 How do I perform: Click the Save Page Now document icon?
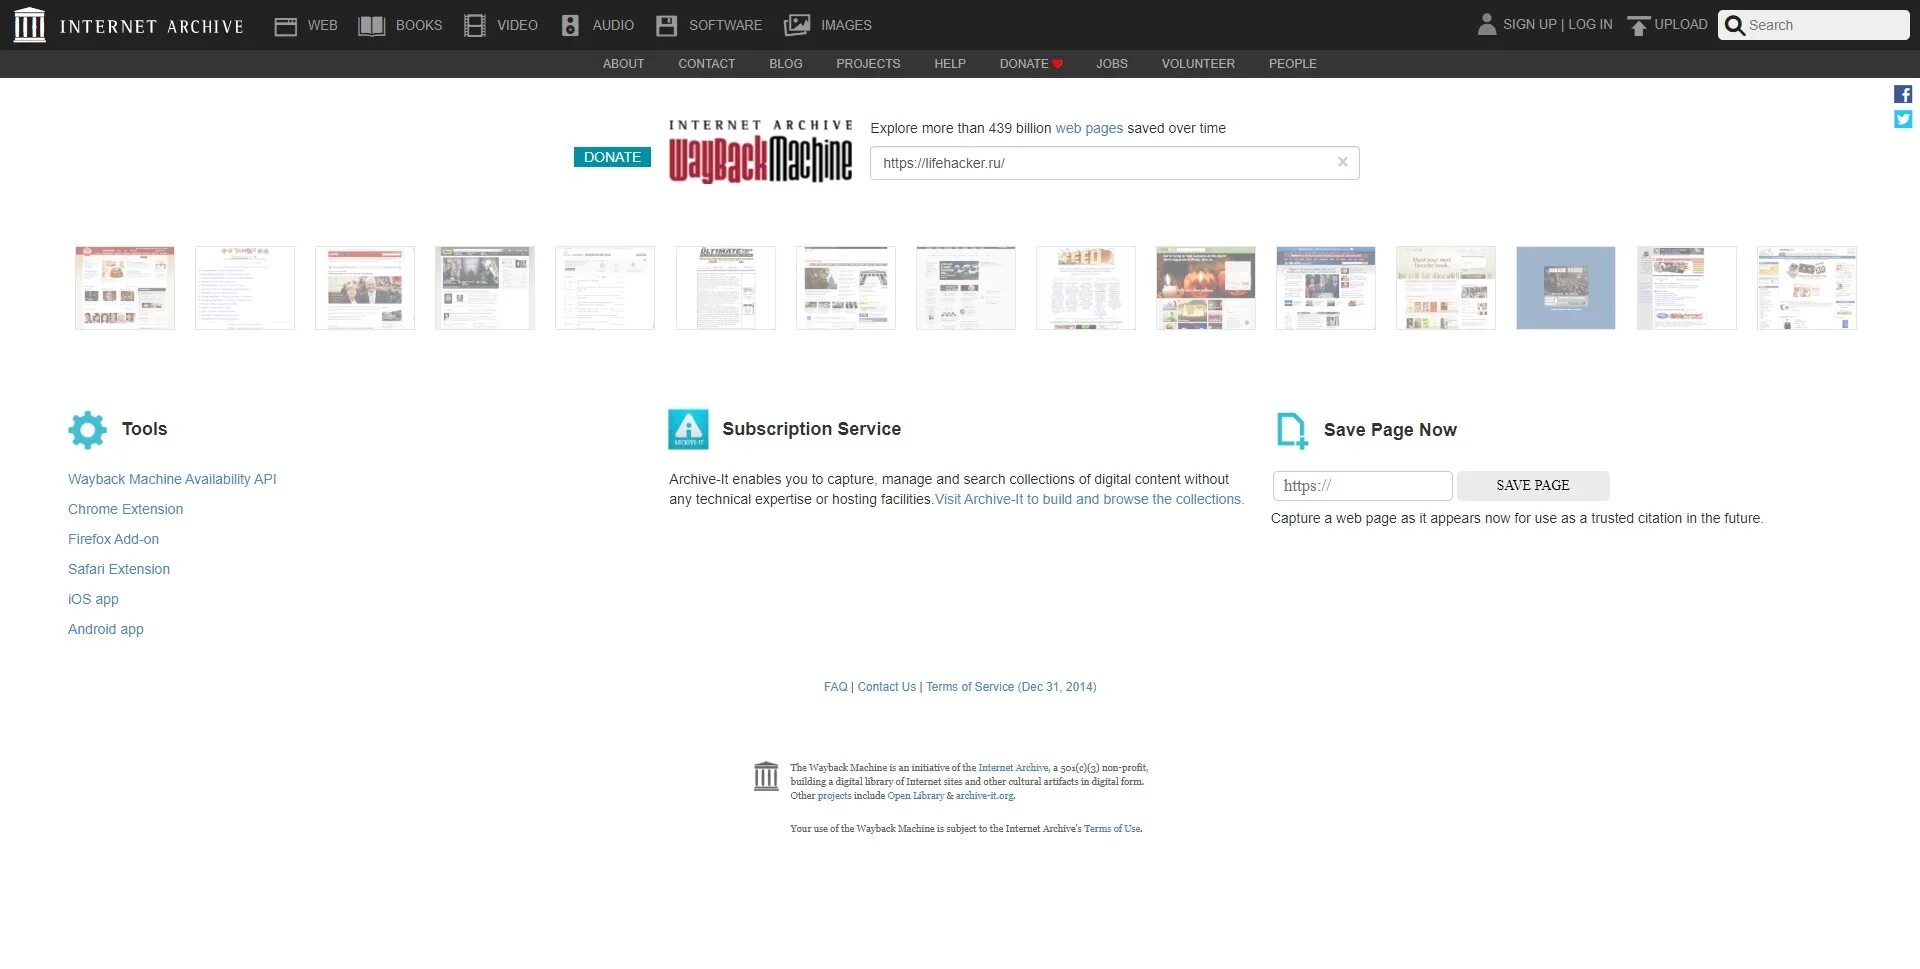coord(1292,431)
